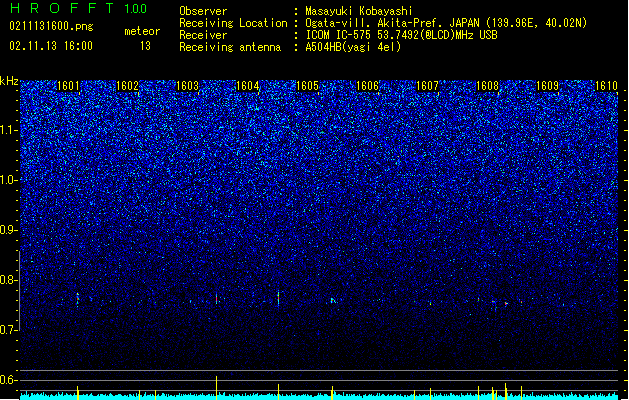This screenshot has height=400, width=629.
Task: Click the ICOM IC-575 receiver description
Action: click(x=401, y=35)
